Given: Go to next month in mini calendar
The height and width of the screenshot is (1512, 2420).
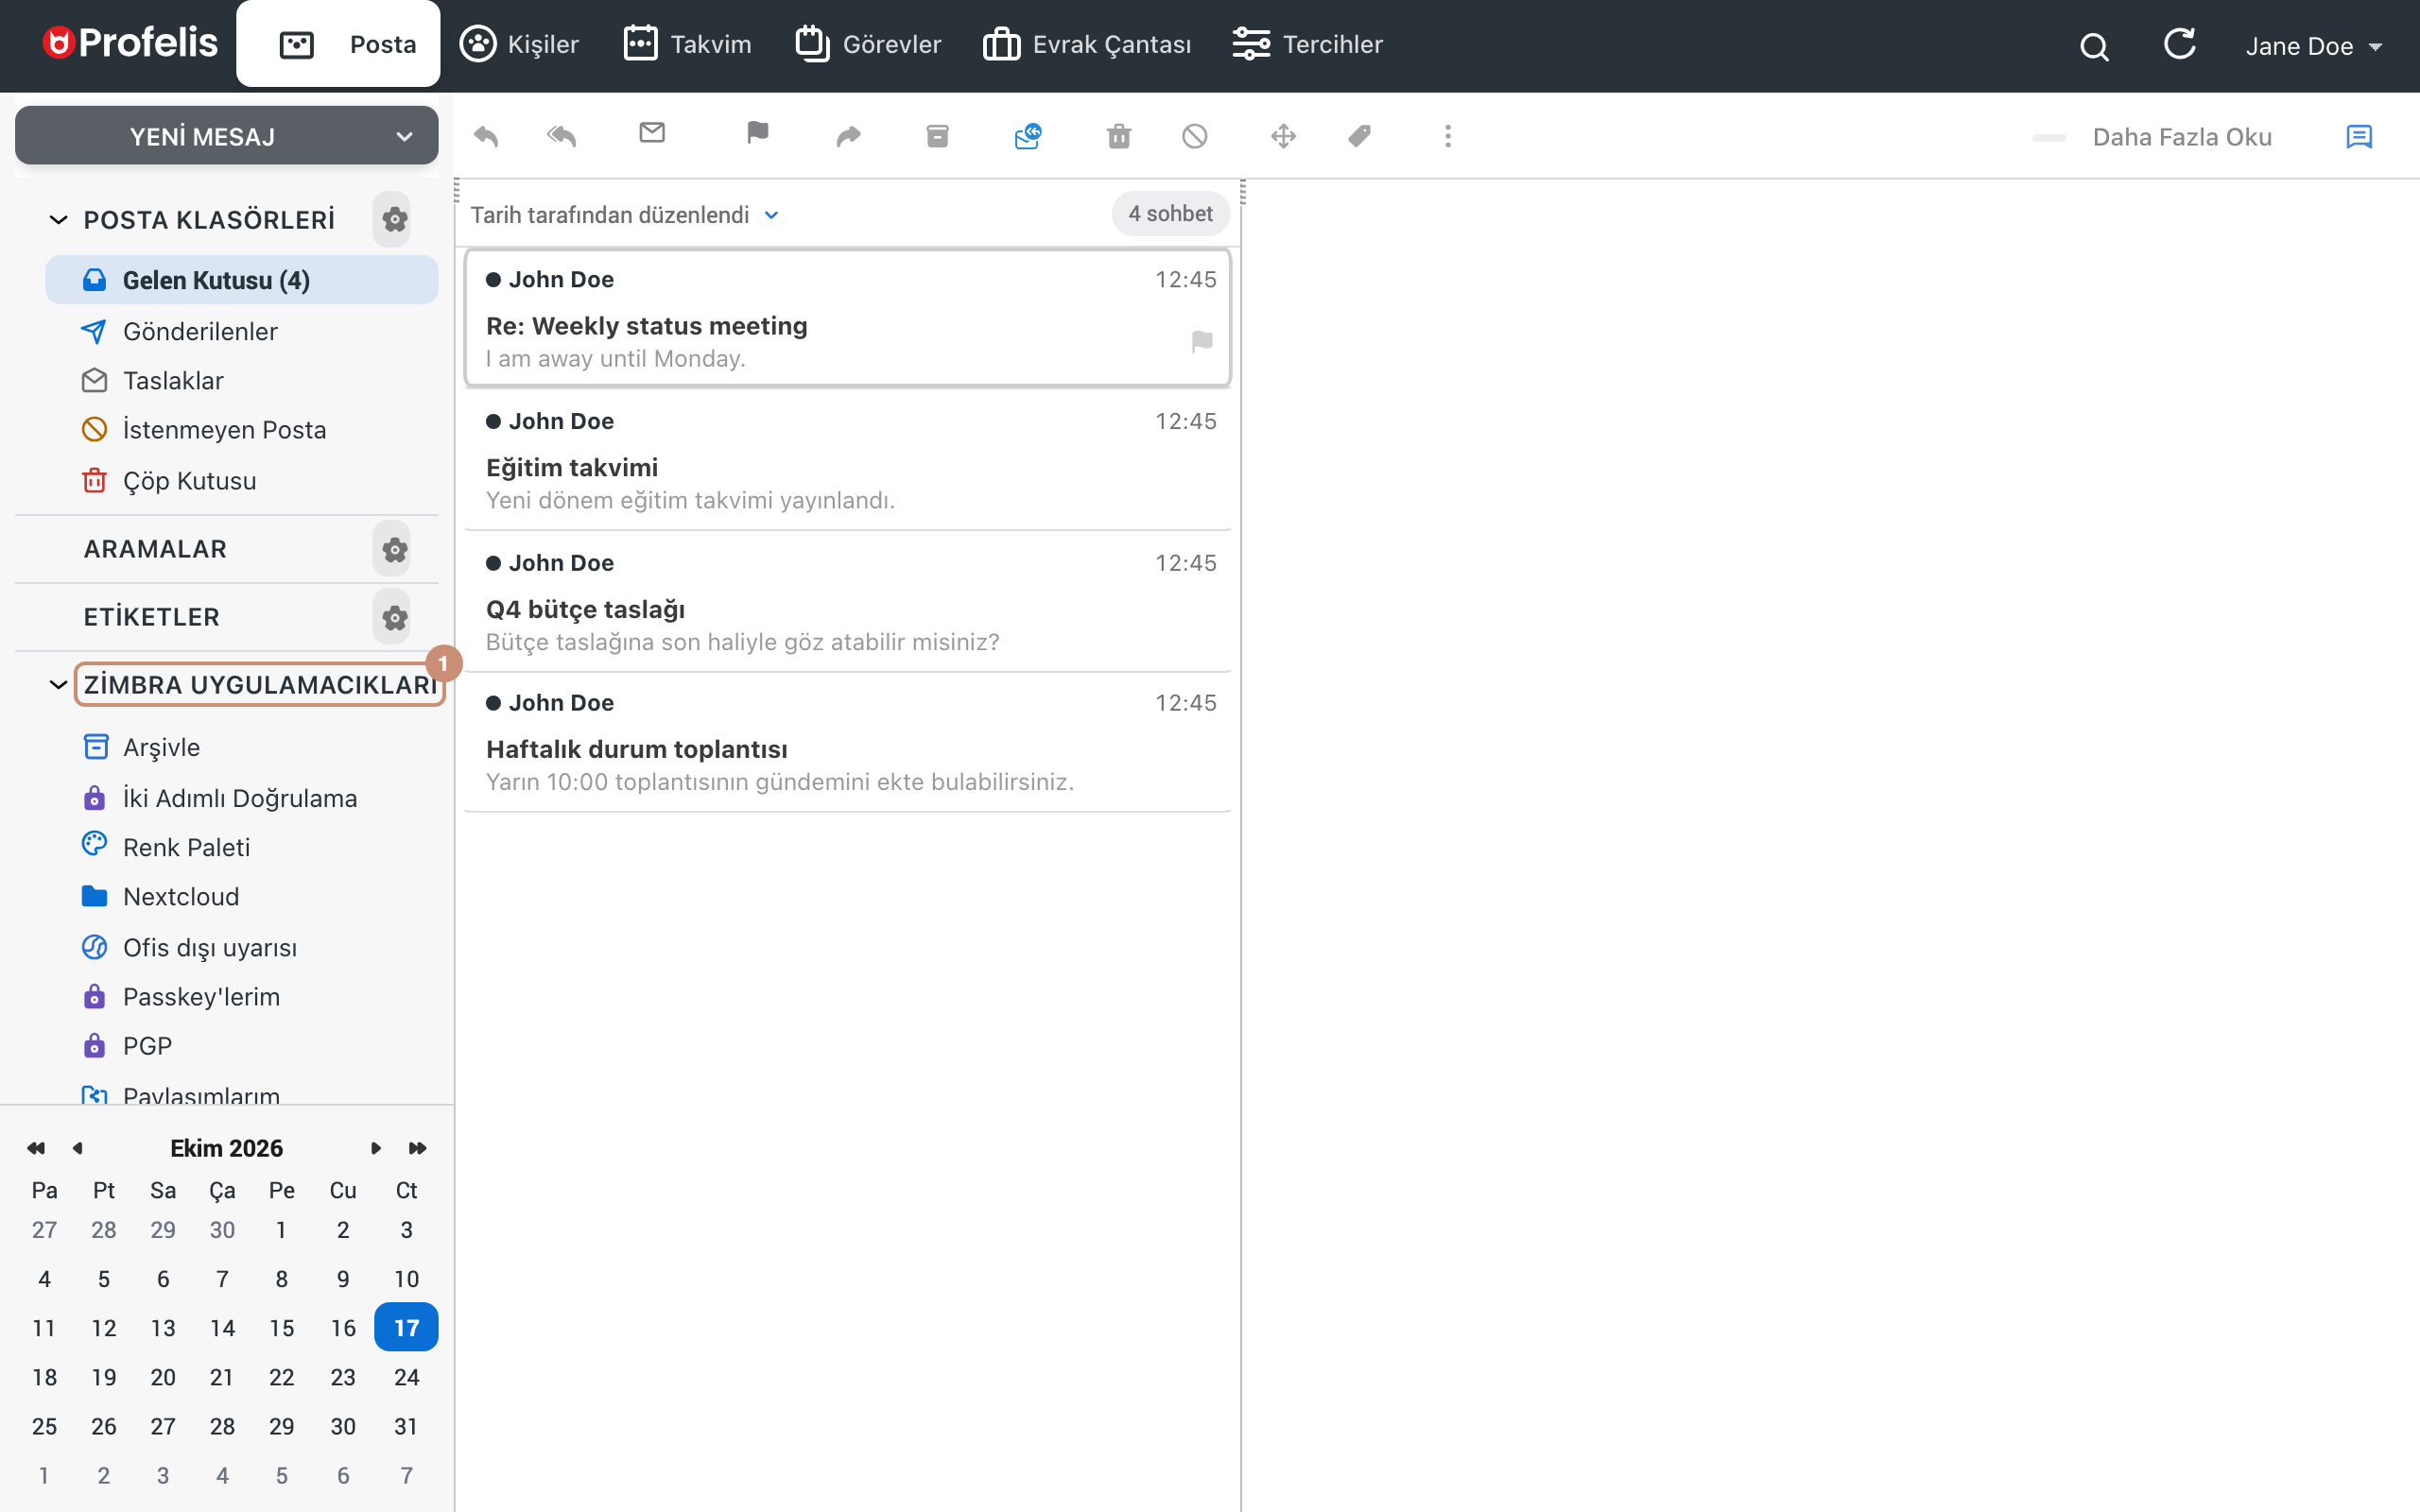Looking at the screenshot, I should tap(376, 1148).
